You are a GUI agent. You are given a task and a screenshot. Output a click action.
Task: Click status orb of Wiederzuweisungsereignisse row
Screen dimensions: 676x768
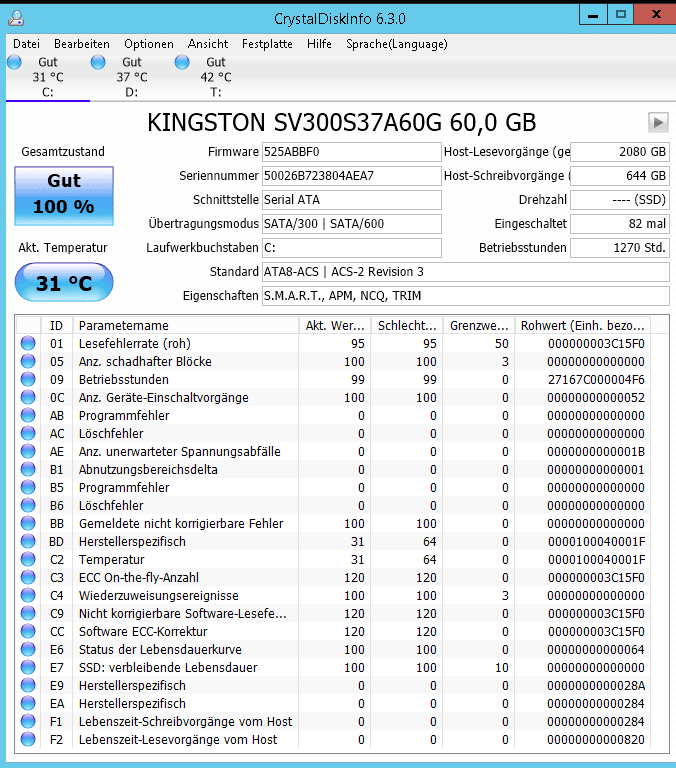coord(28,595)
